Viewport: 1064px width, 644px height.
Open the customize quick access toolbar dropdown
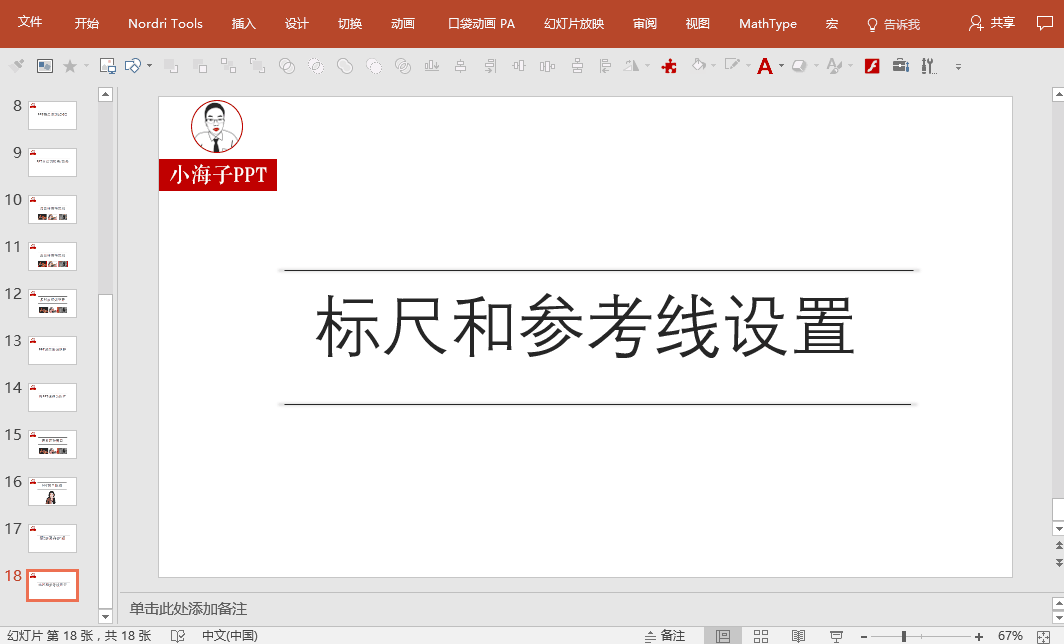958,67
